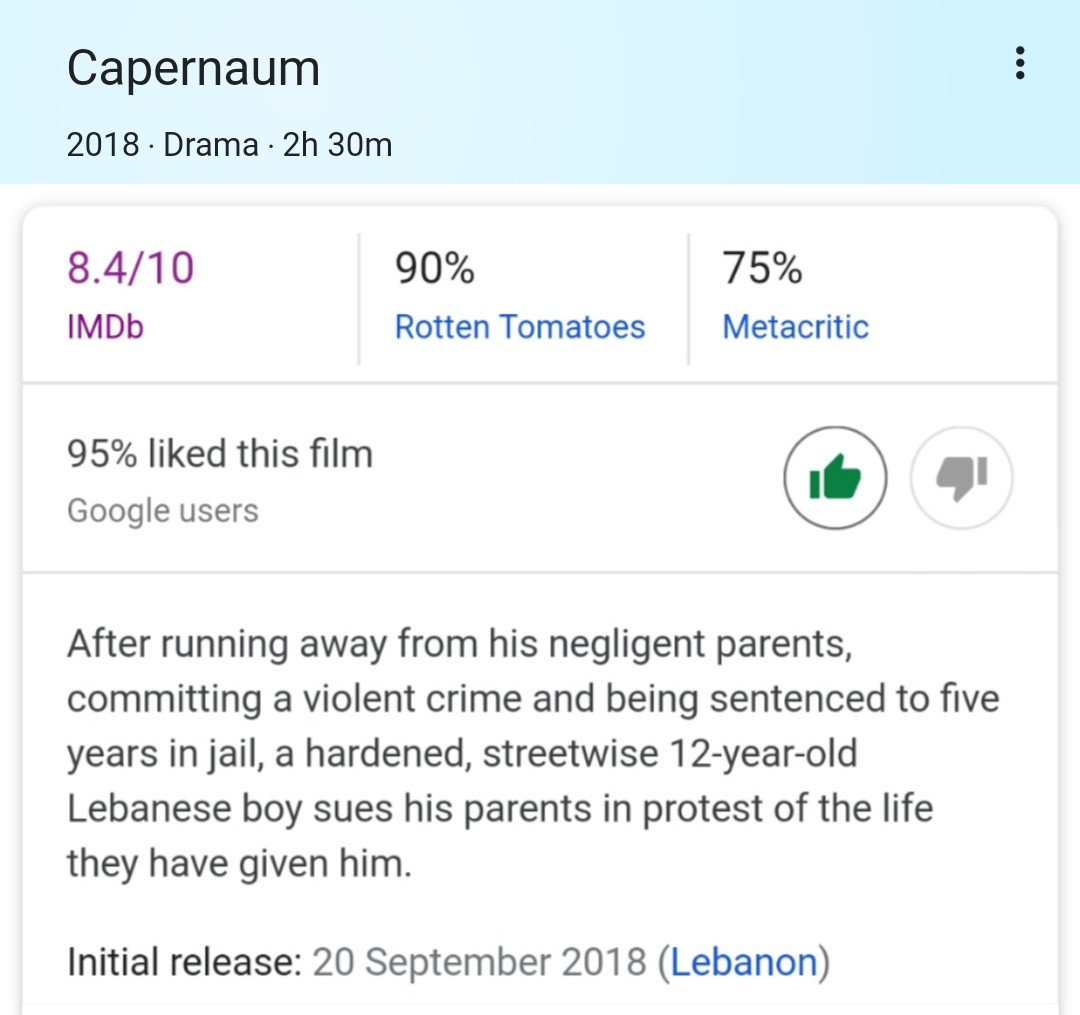Screen dimensions: 1080x1015
Task: Tap the Capernaum film title
Action: point(193,68)
